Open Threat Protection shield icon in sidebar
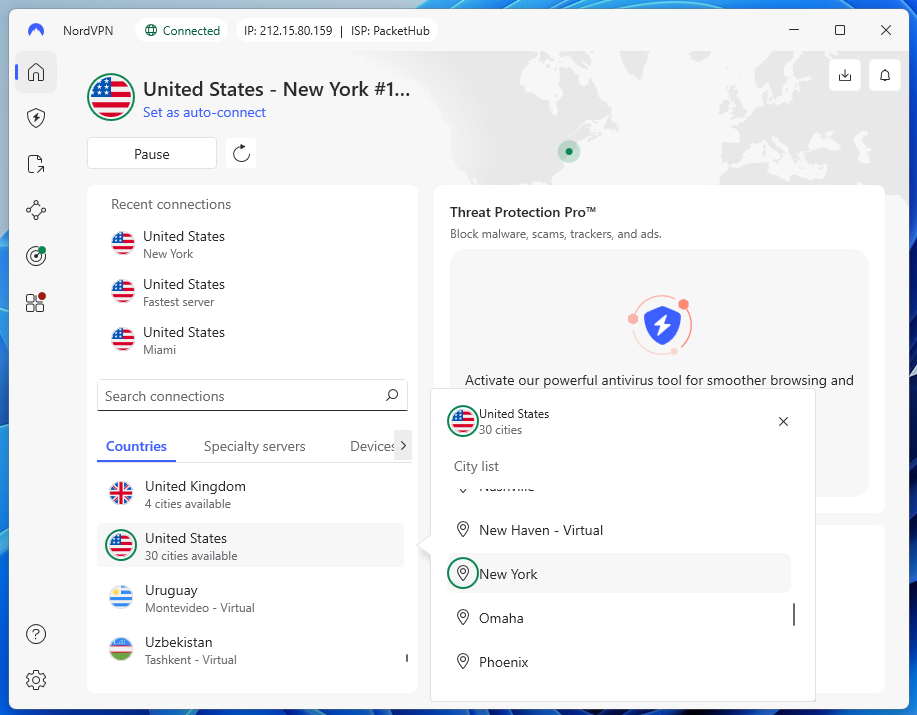This screenshot has height=715, width=917. point(36,118)
